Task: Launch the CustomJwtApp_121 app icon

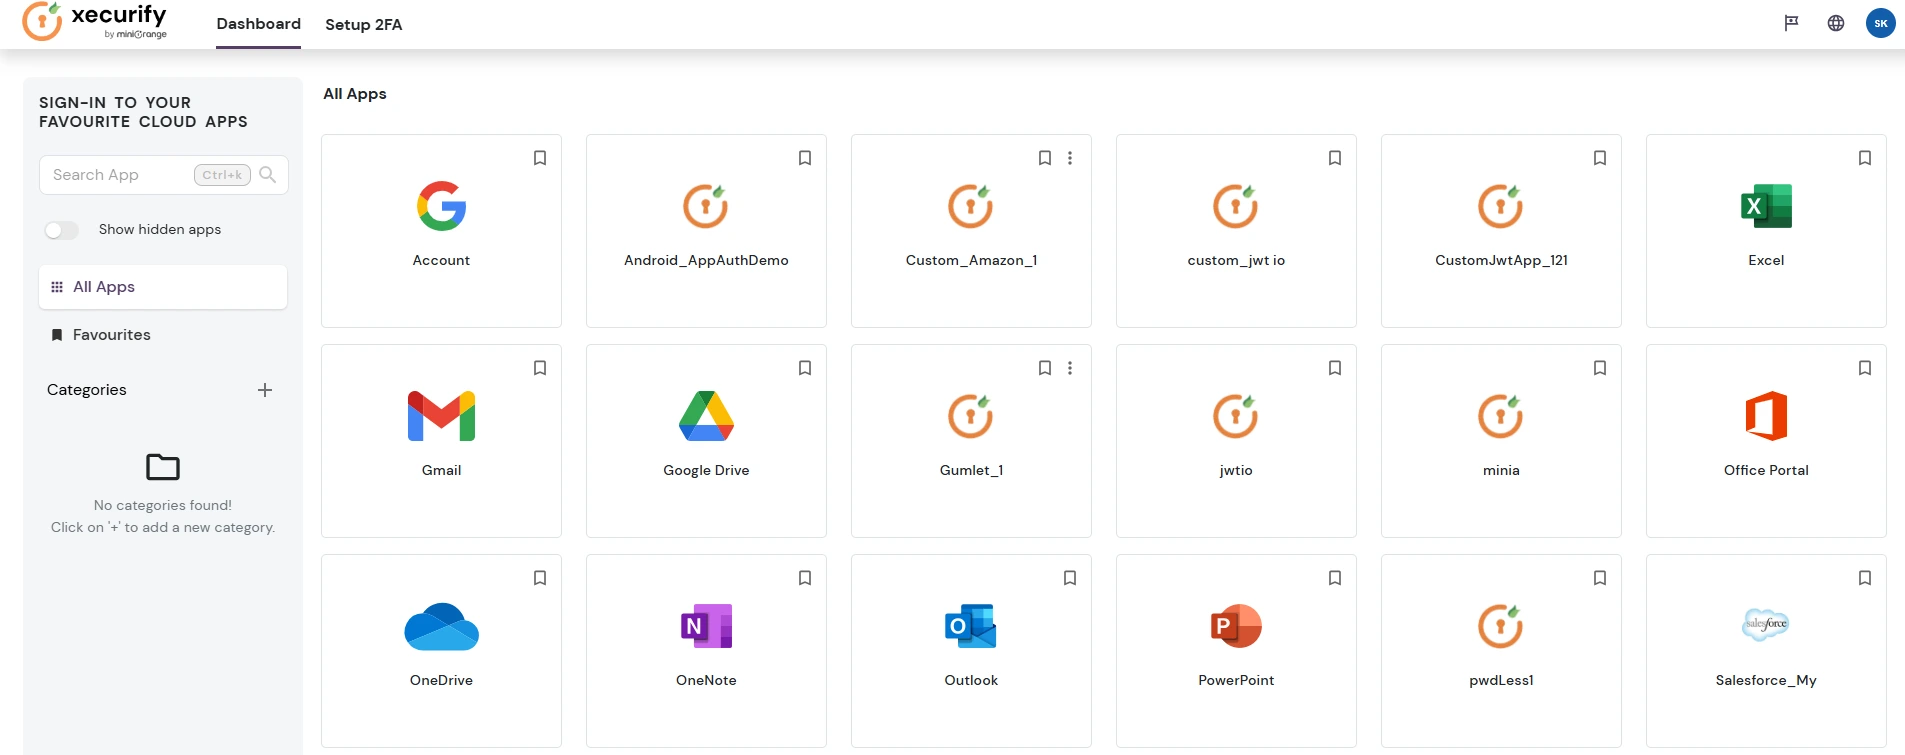Action: [x=1501, y=206]
